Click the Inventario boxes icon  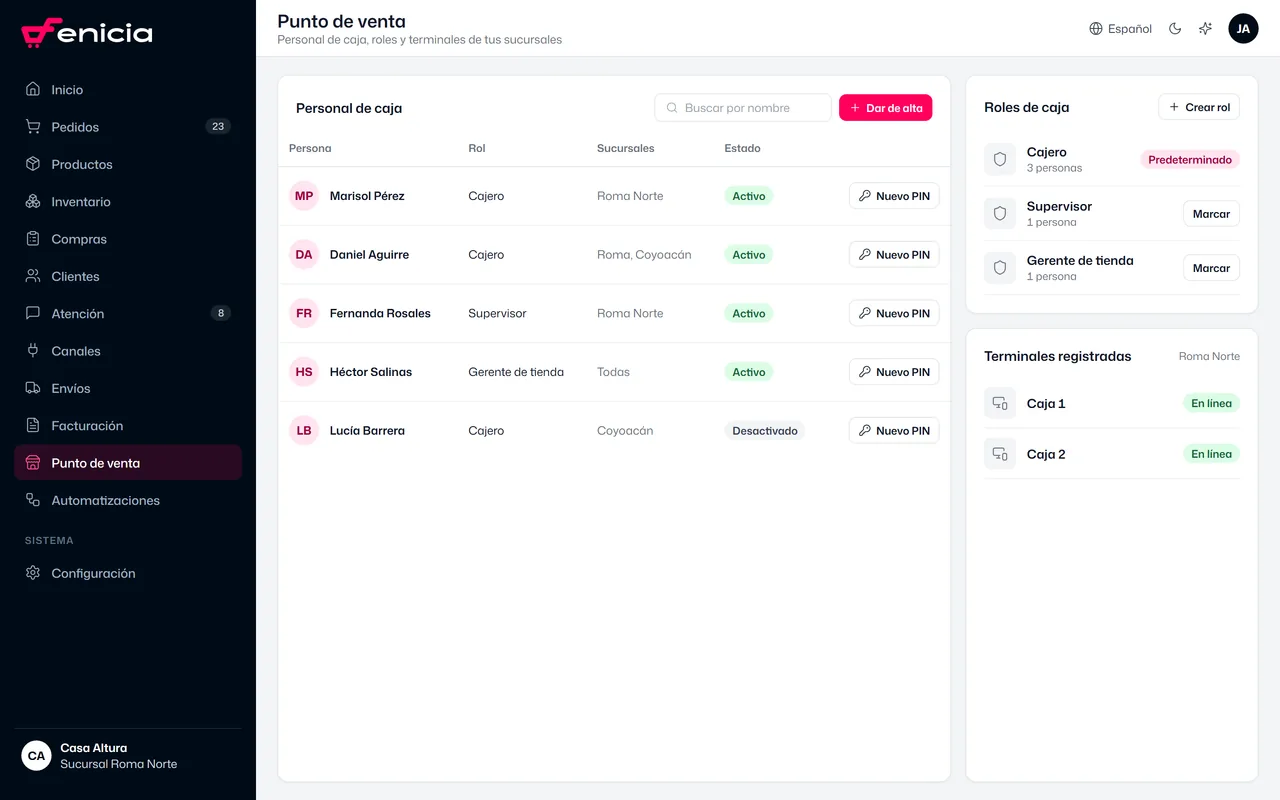coord(33,201)
